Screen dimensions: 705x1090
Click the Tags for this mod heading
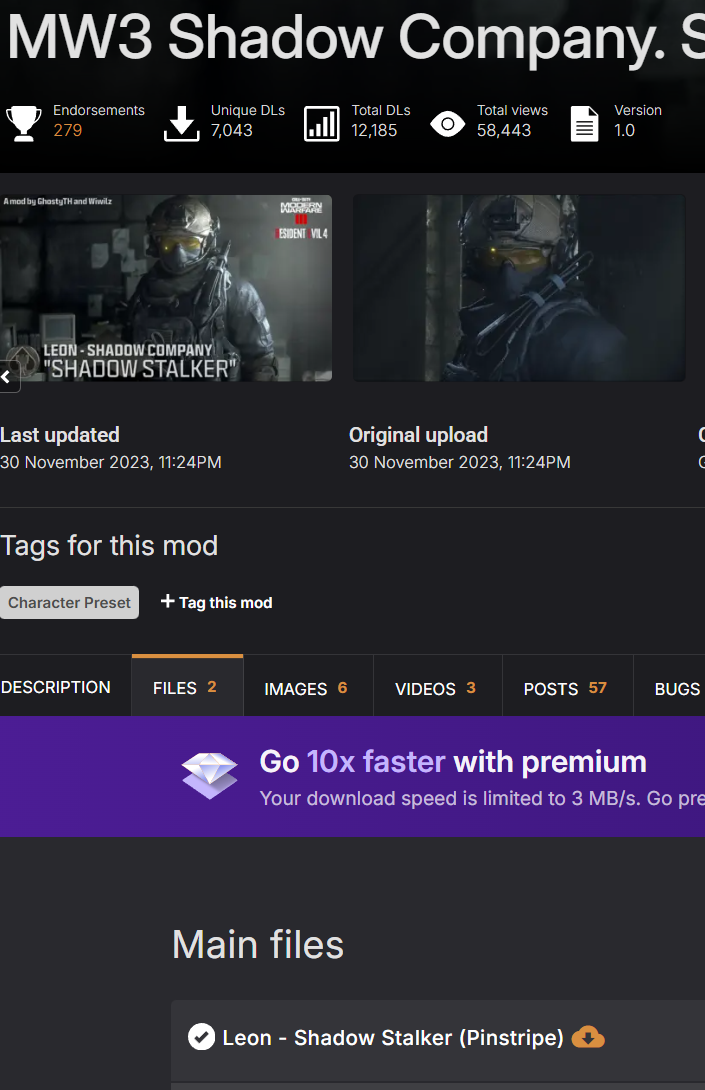click(109, 546)
